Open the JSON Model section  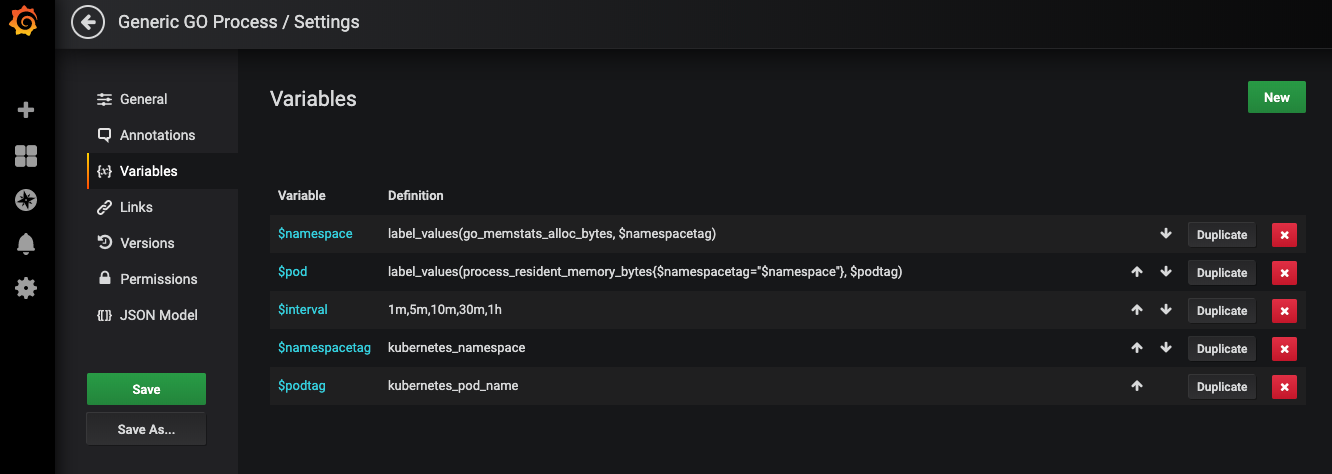coord(158,315)
